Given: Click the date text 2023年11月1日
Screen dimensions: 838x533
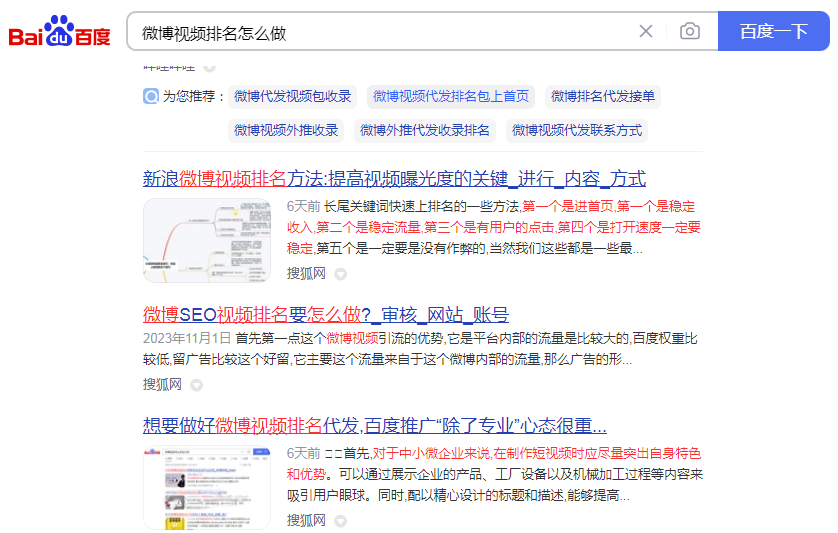Looking at the screenshot, I should [x=187, y=338].
